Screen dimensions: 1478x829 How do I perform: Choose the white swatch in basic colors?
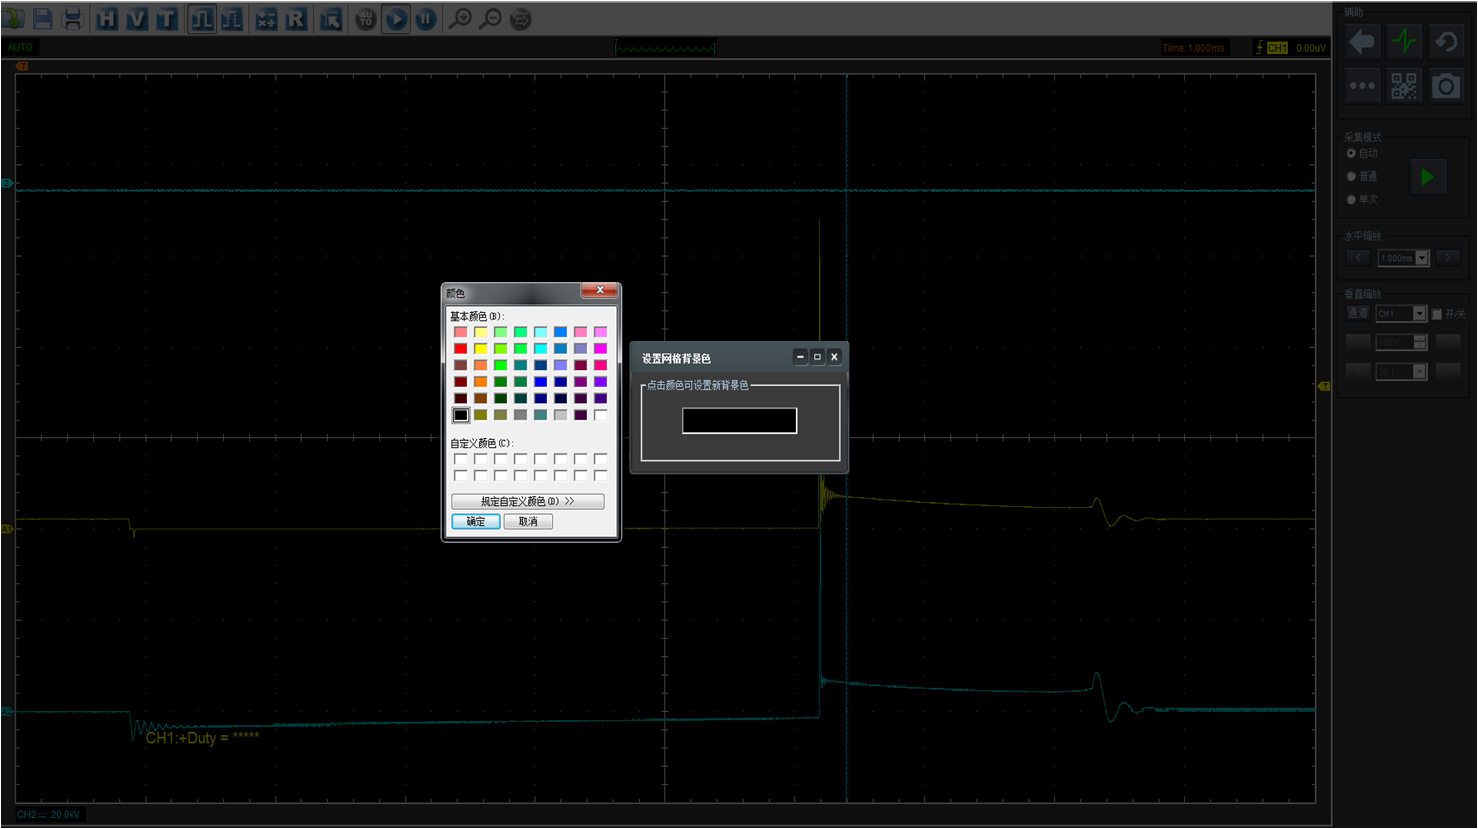pyautogui.click(x=600, y=415)
